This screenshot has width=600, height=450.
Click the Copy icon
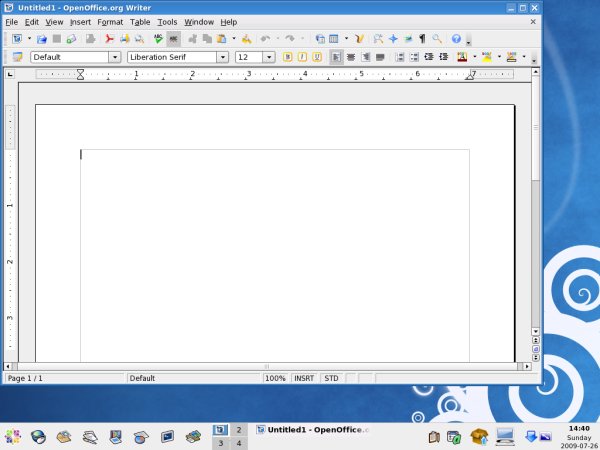click(x=207, y=39)
